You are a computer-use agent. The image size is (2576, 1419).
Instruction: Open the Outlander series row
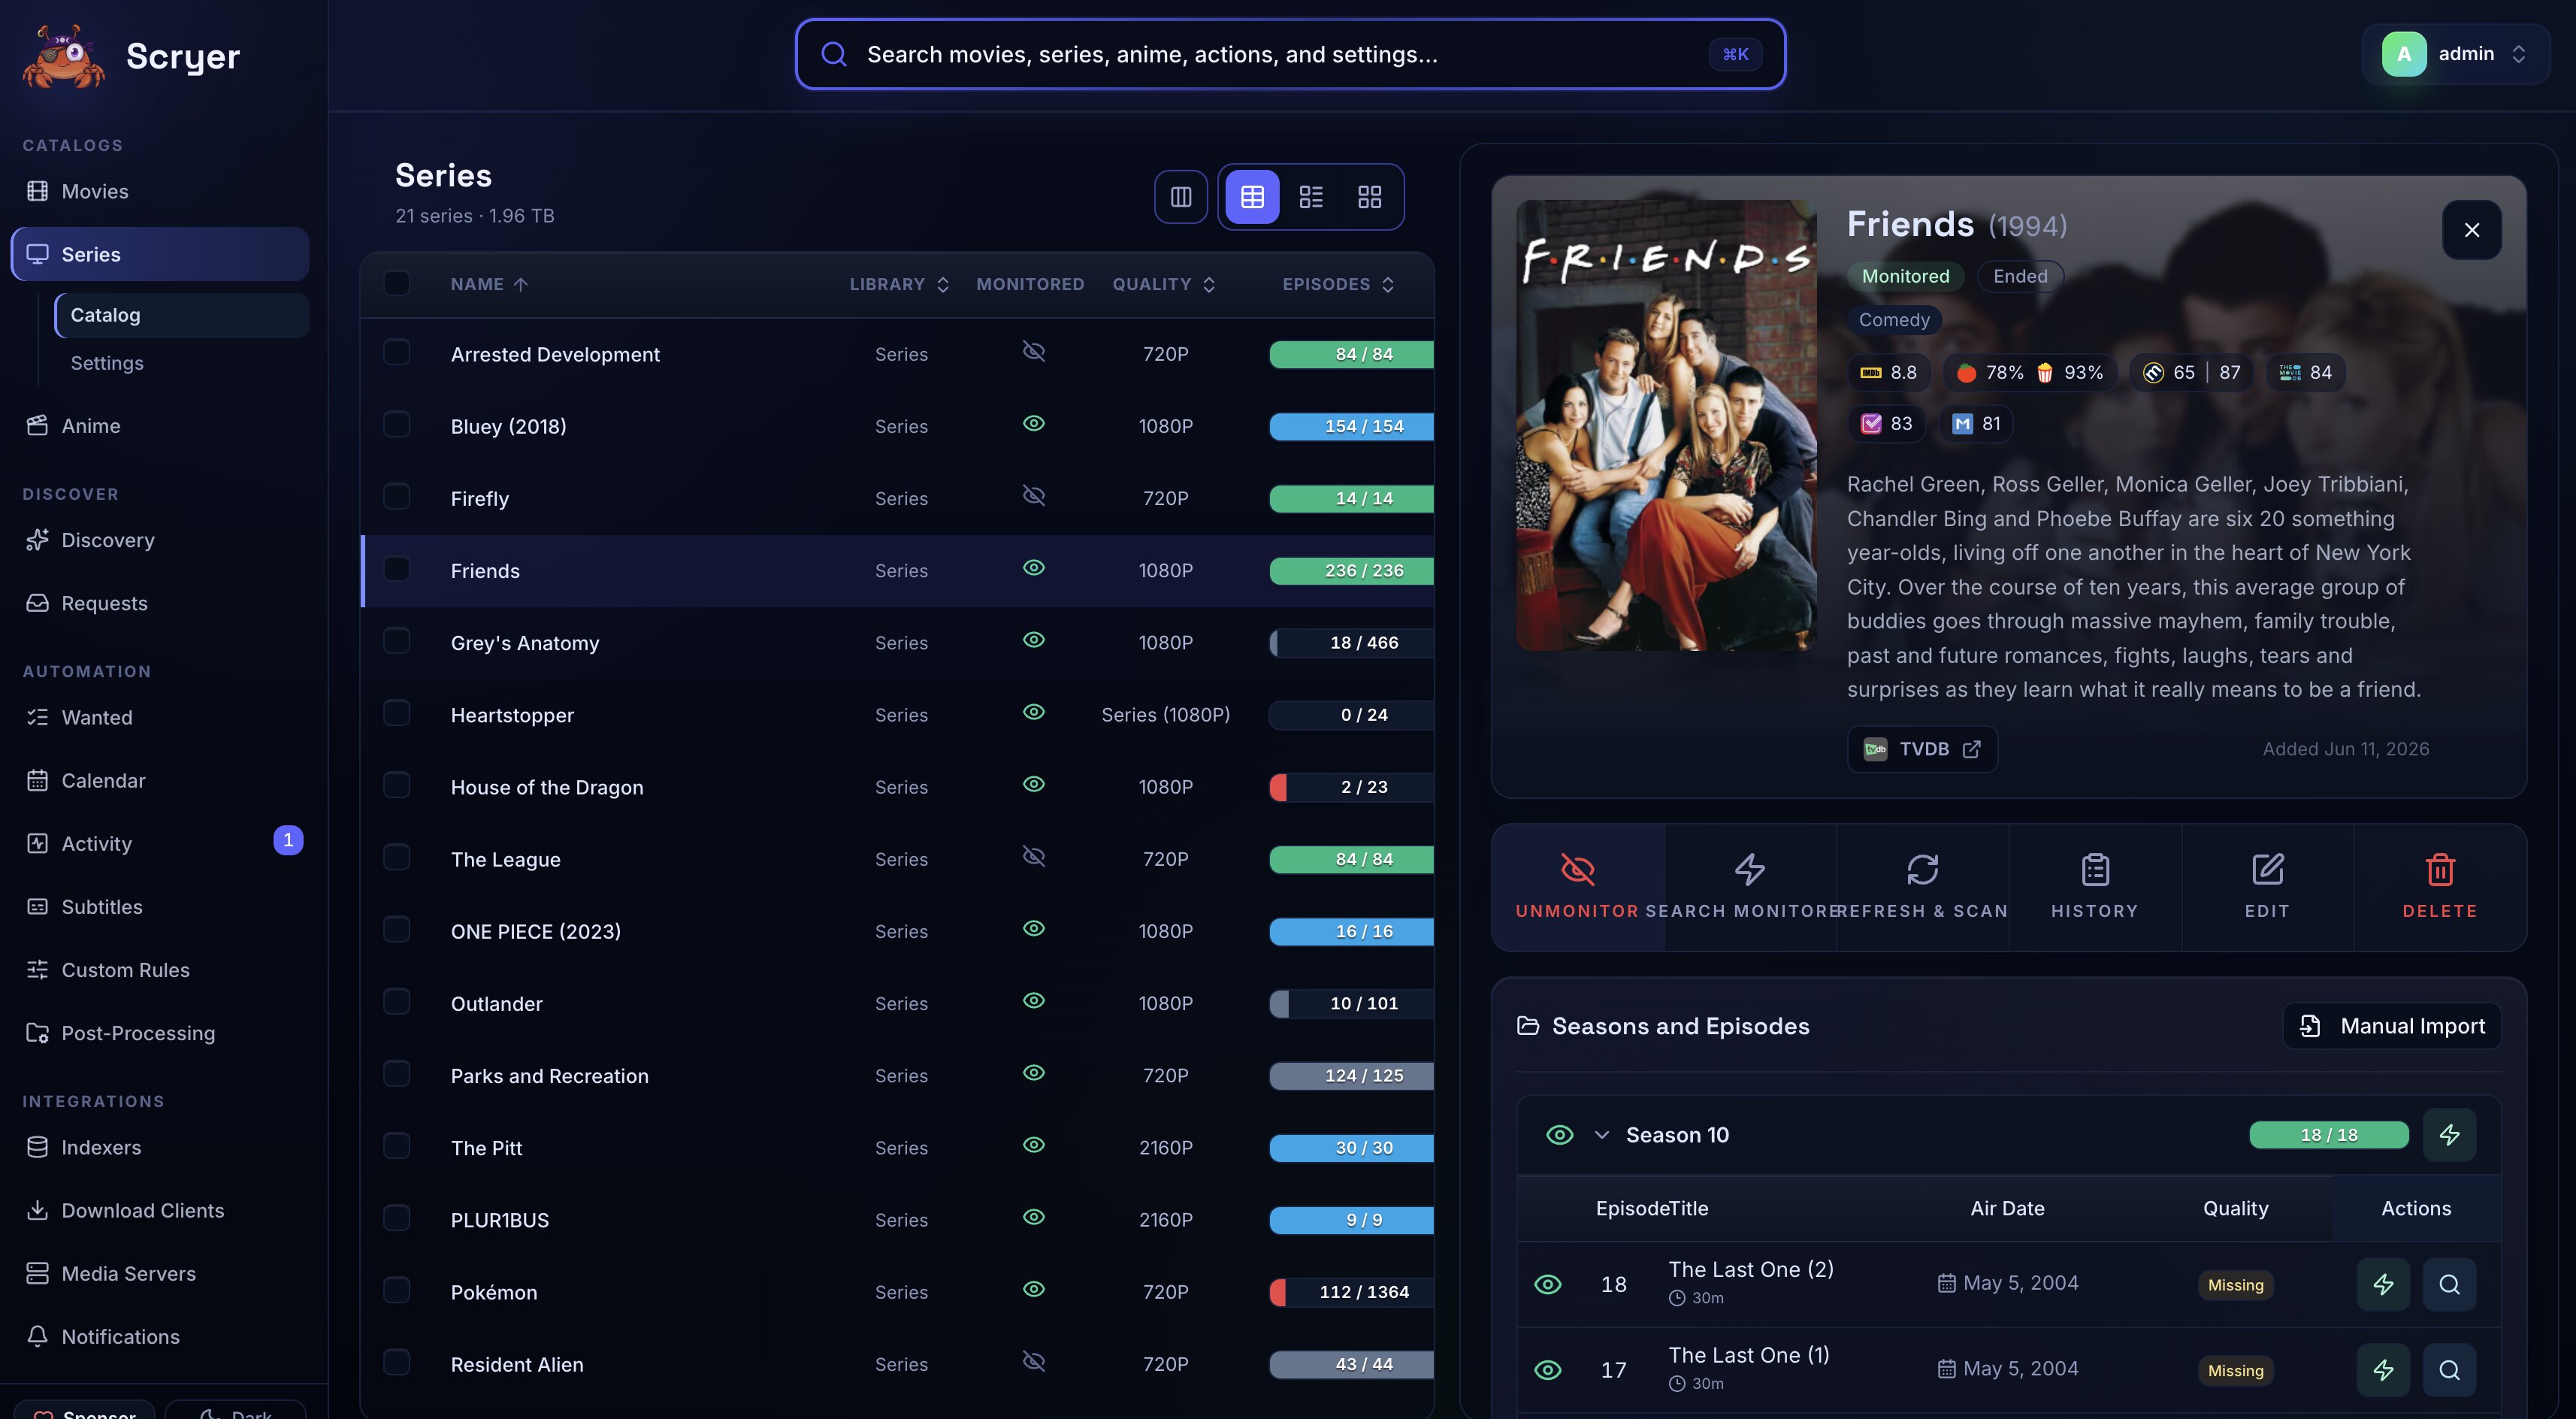[x=897, y=1003]
